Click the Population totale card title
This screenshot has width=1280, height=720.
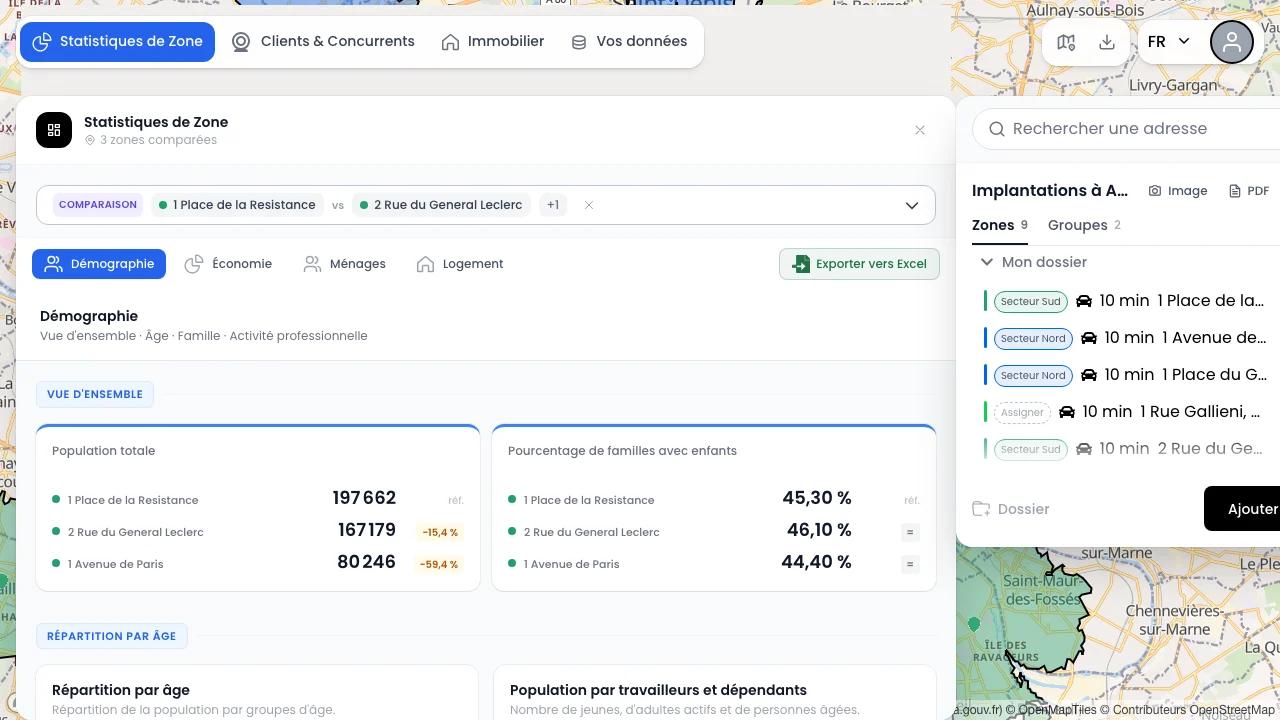104,451
